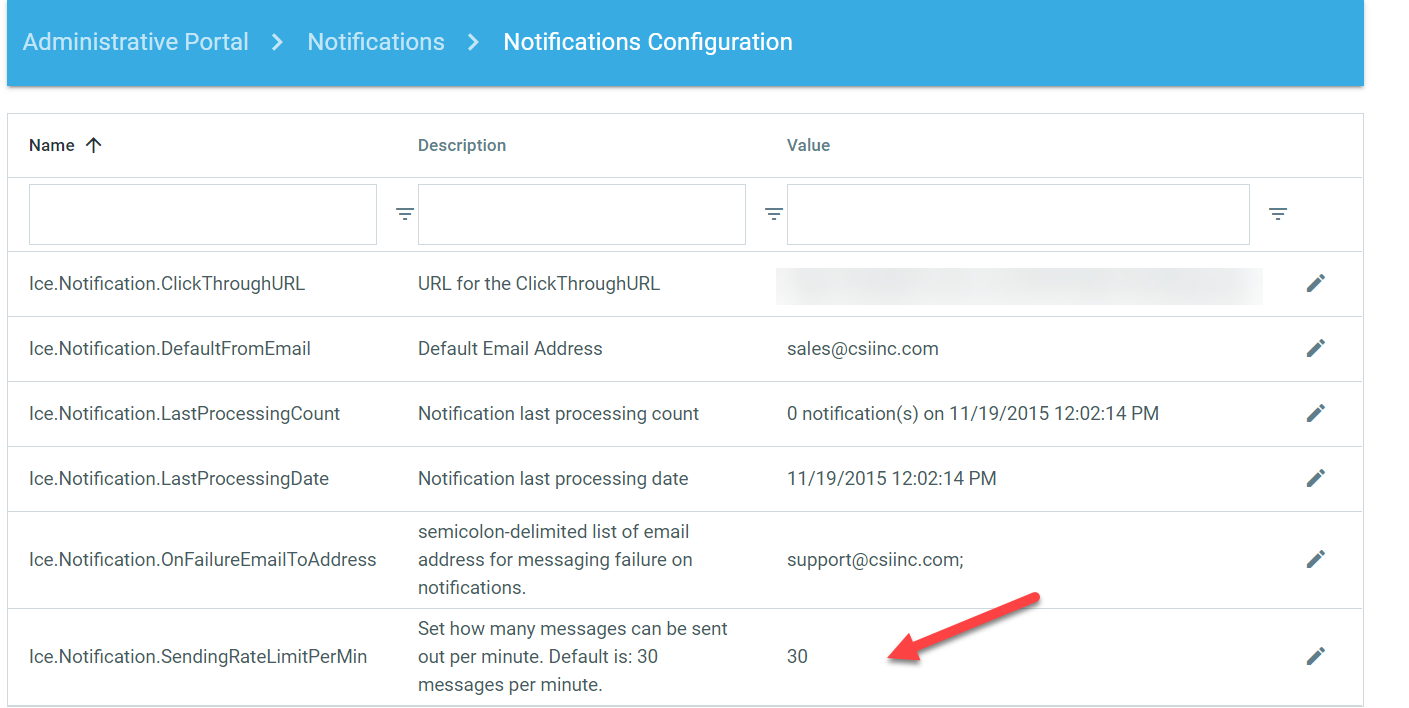Sort by the Description column header
The width and height of the screenshot is (1409, 708).
point(462,145)
